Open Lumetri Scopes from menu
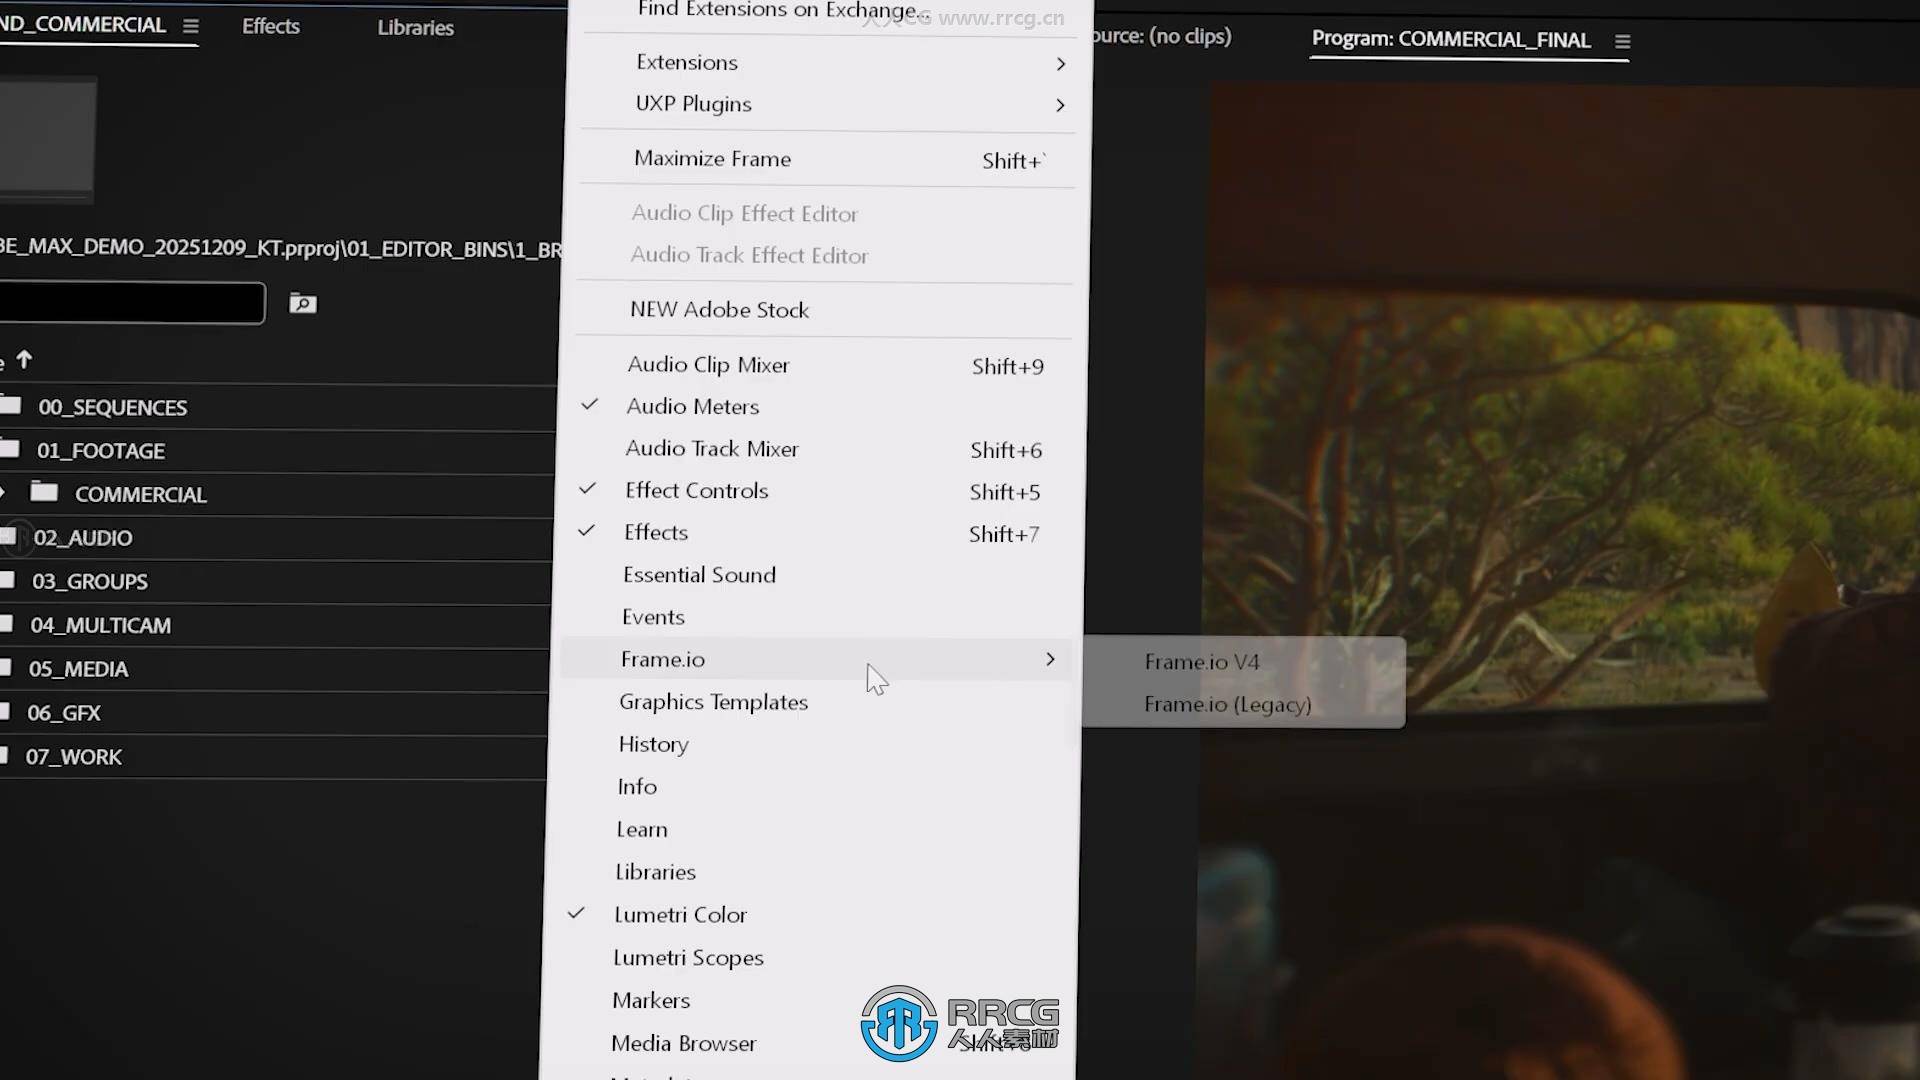1920x1080 pixels. coord(688,957)
